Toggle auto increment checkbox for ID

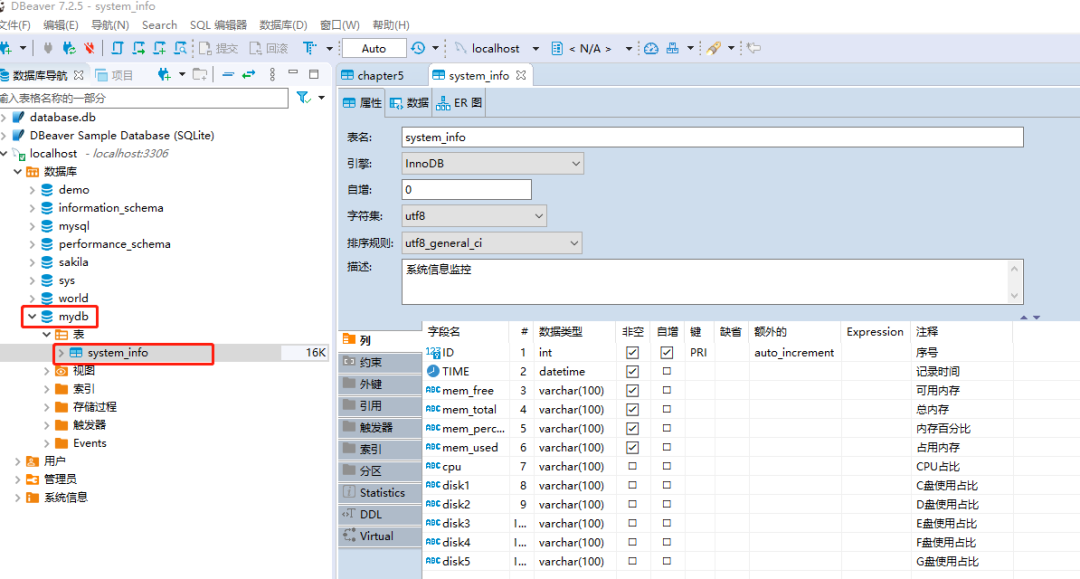667,352
